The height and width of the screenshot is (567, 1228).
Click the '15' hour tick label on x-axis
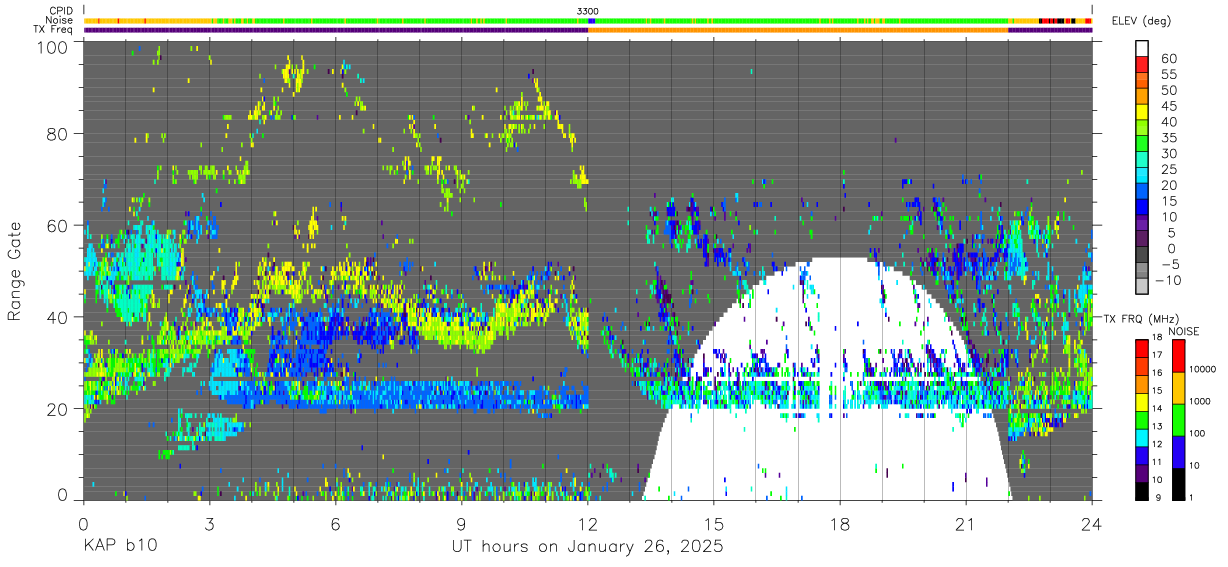click(714, 523)
